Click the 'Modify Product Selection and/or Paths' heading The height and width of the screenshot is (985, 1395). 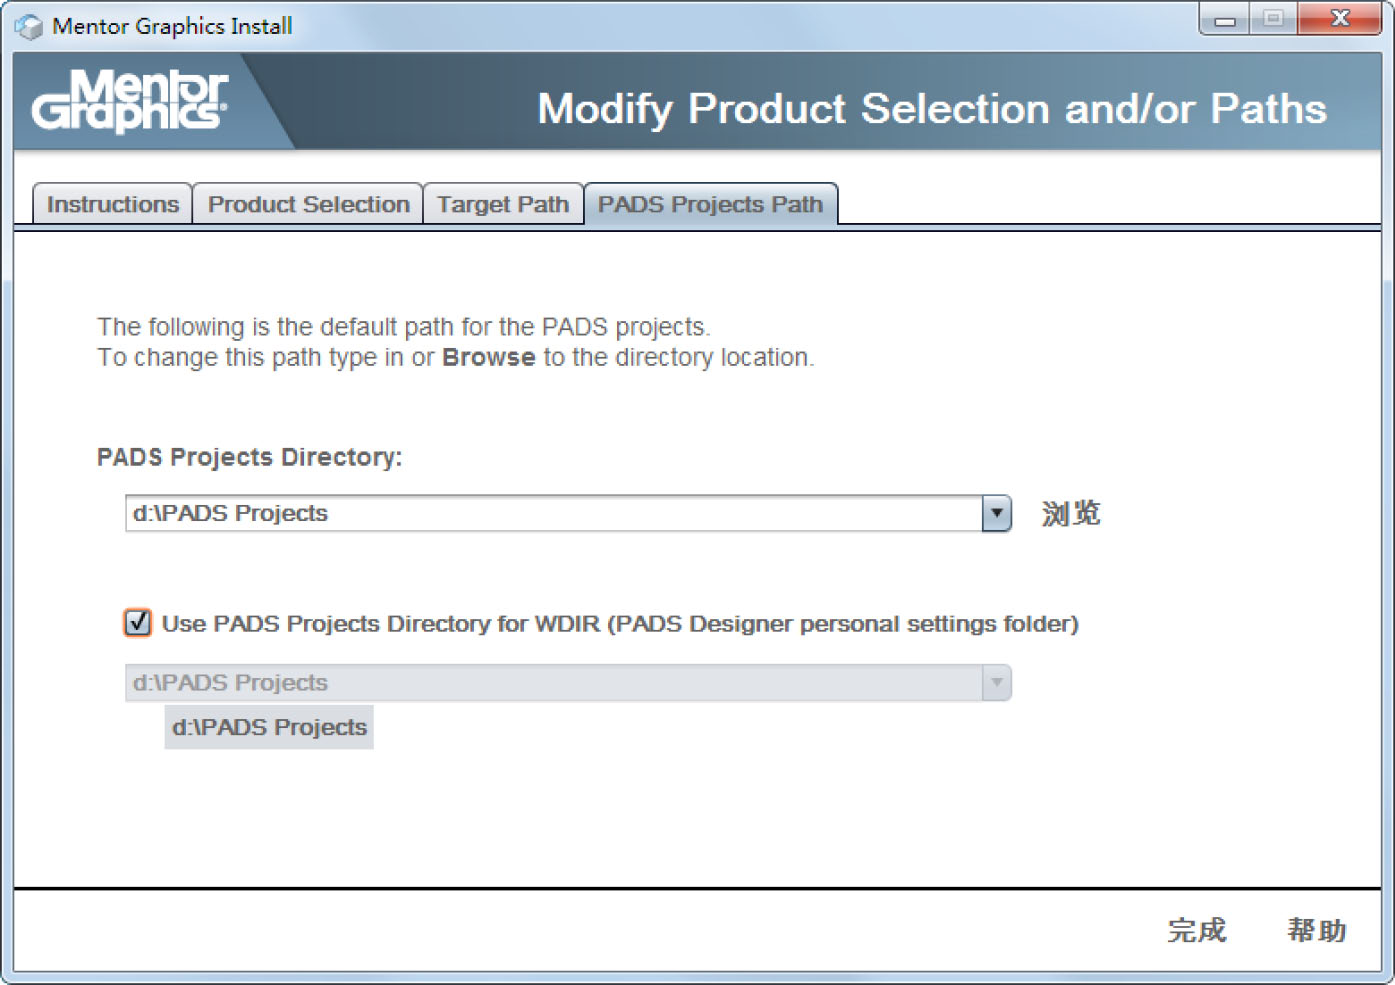[932, 109]
